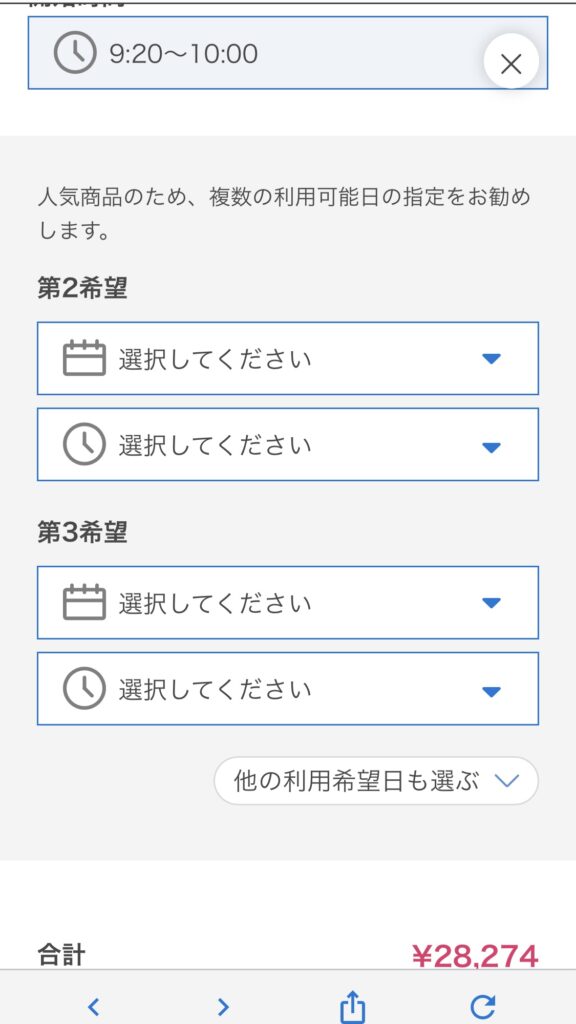Click the arrow on the 第2希望 time field
576x1024 pixels.
[491, 447]
